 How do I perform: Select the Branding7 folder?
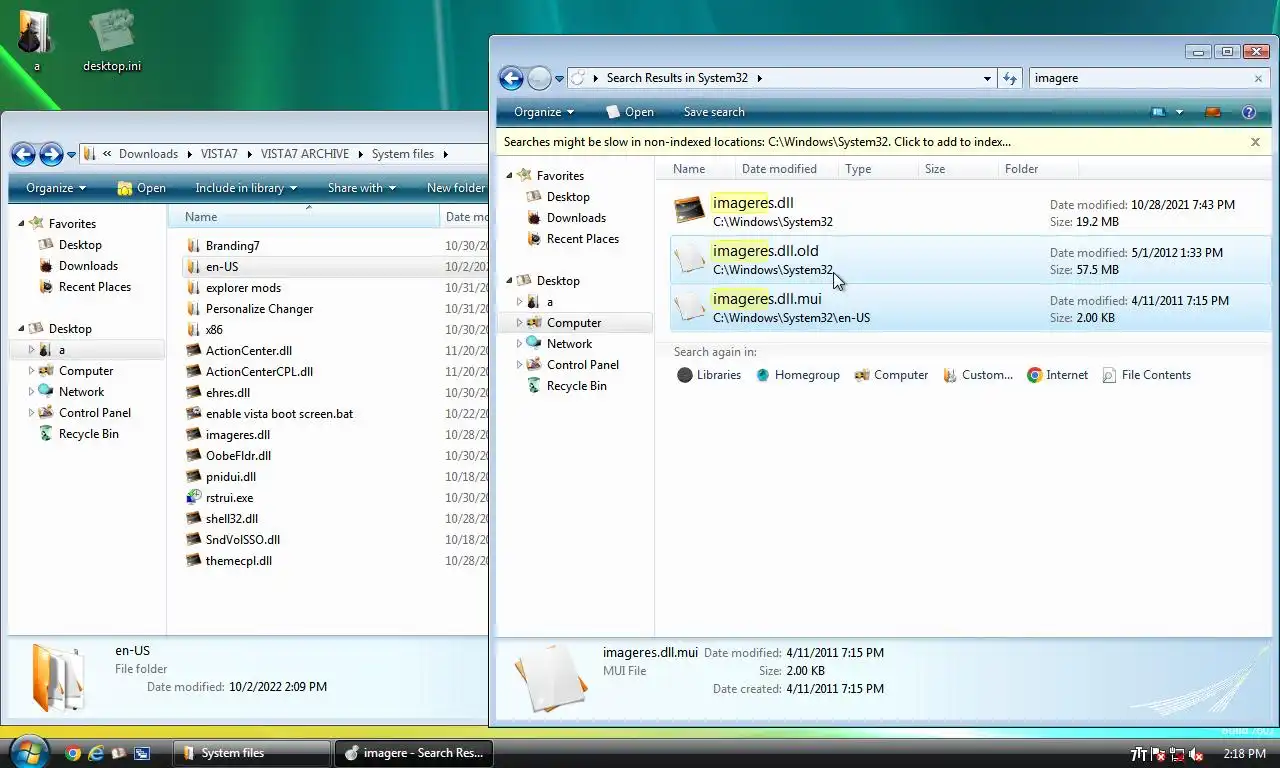pos(232,246)
